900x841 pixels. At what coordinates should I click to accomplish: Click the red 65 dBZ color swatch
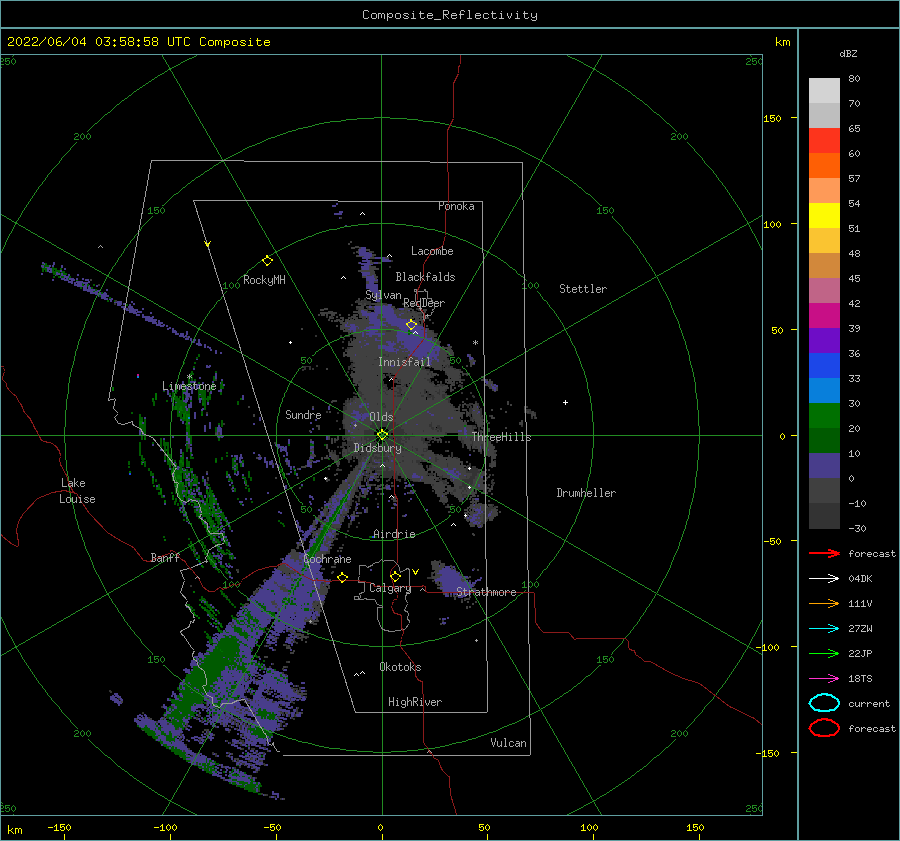click(x=824, y=141)
